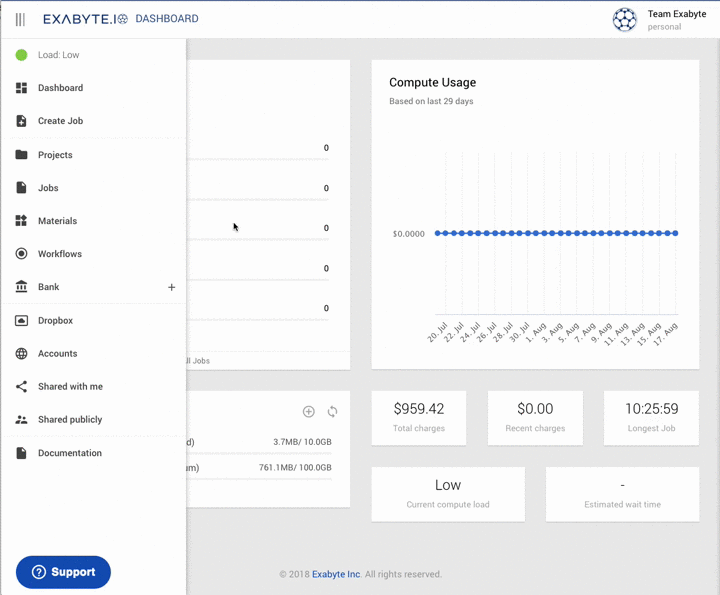This screenshot has height=595, width=720.
Task: Select the Materials icon in sidebar
Action: [x=21, y=221]
